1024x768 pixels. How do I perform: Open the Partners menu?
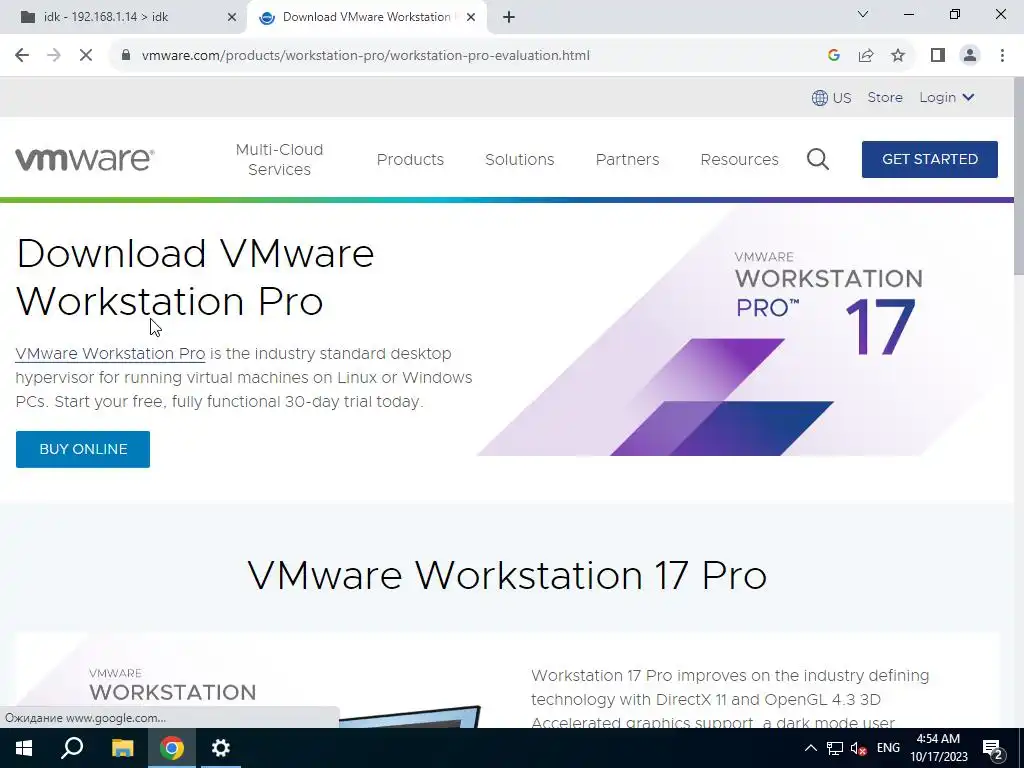[628, 159]
